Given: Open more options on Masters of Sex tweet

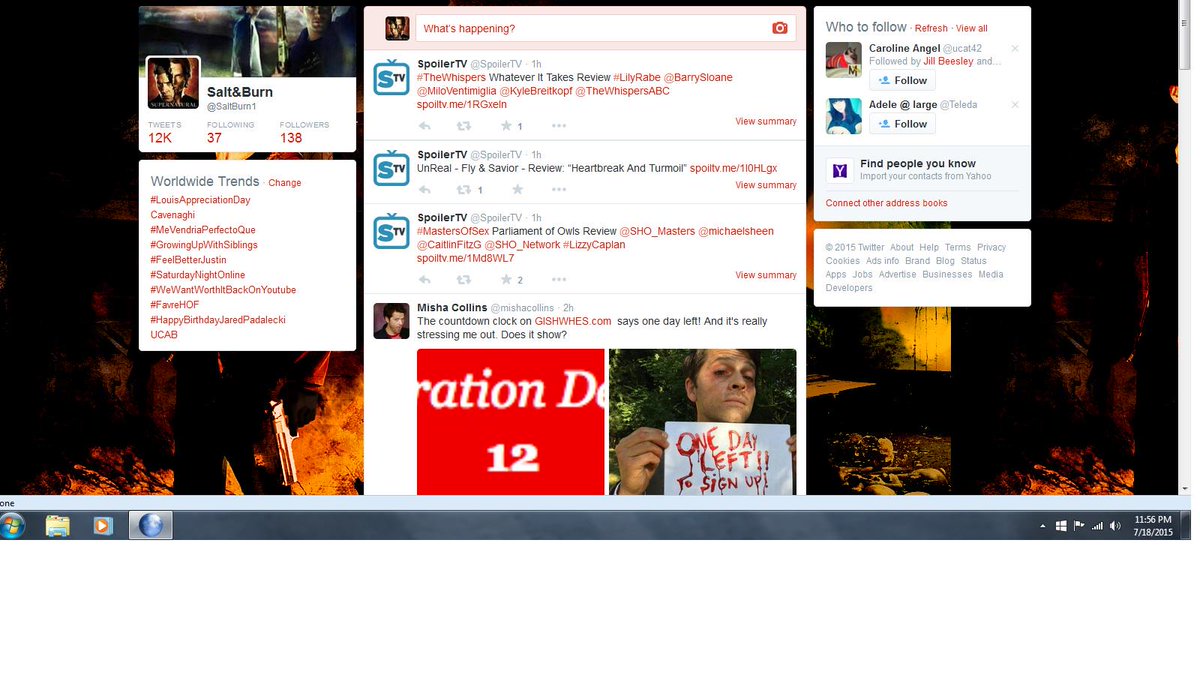Looking at the screenshot, I should [x=559, y=280].
